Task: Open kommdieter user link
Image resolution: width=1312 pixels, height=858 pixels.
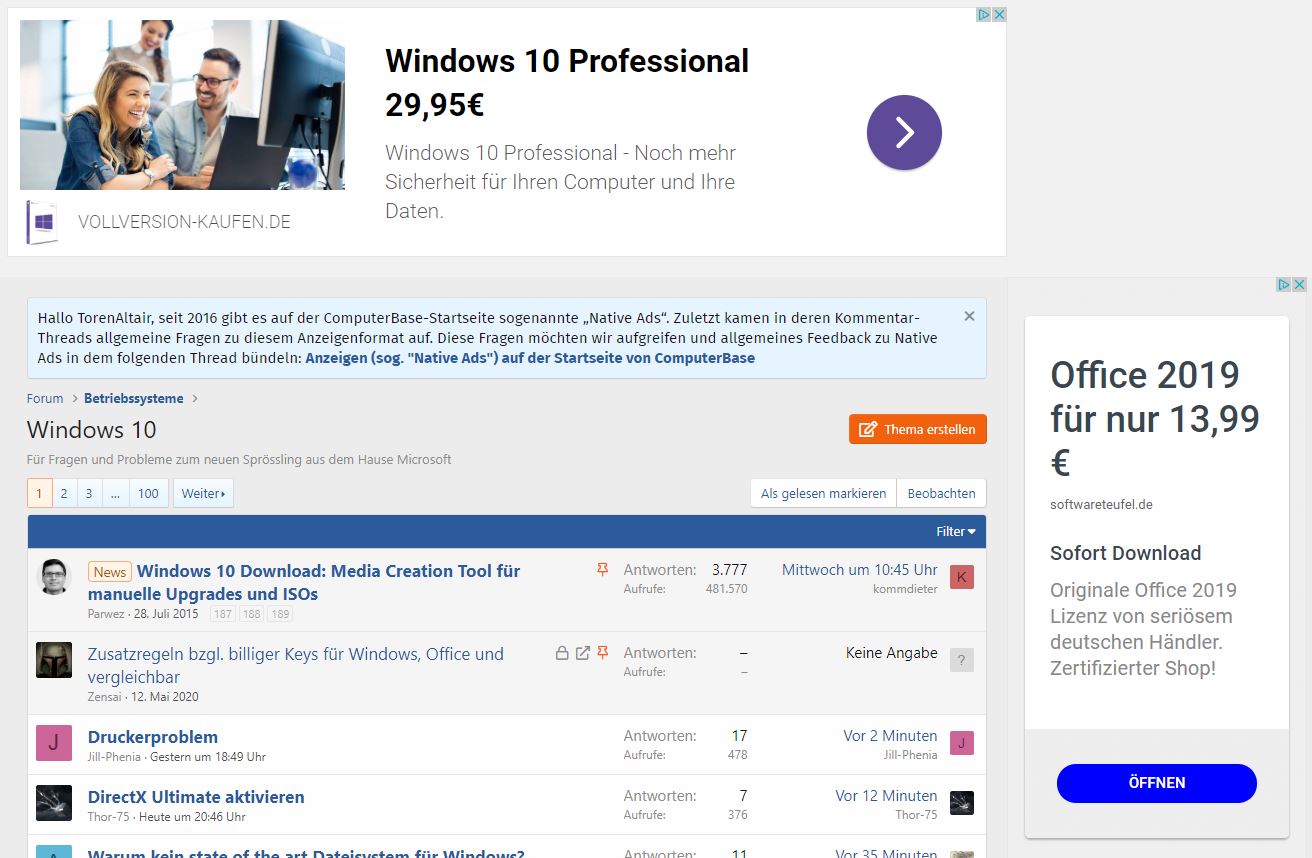Action: point(905,589)
